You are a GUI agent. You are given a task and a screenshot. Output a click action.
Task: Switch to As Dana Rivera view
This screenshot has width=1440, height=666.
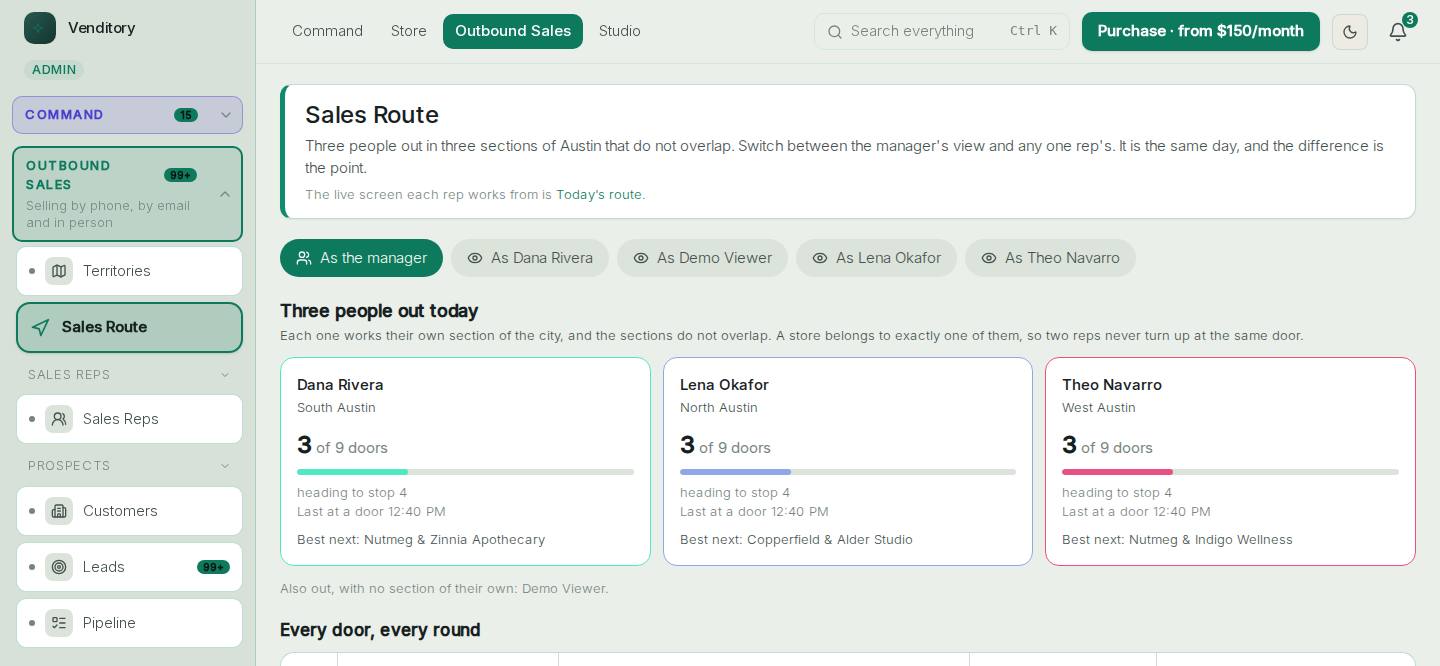click(x=530, y=258)
